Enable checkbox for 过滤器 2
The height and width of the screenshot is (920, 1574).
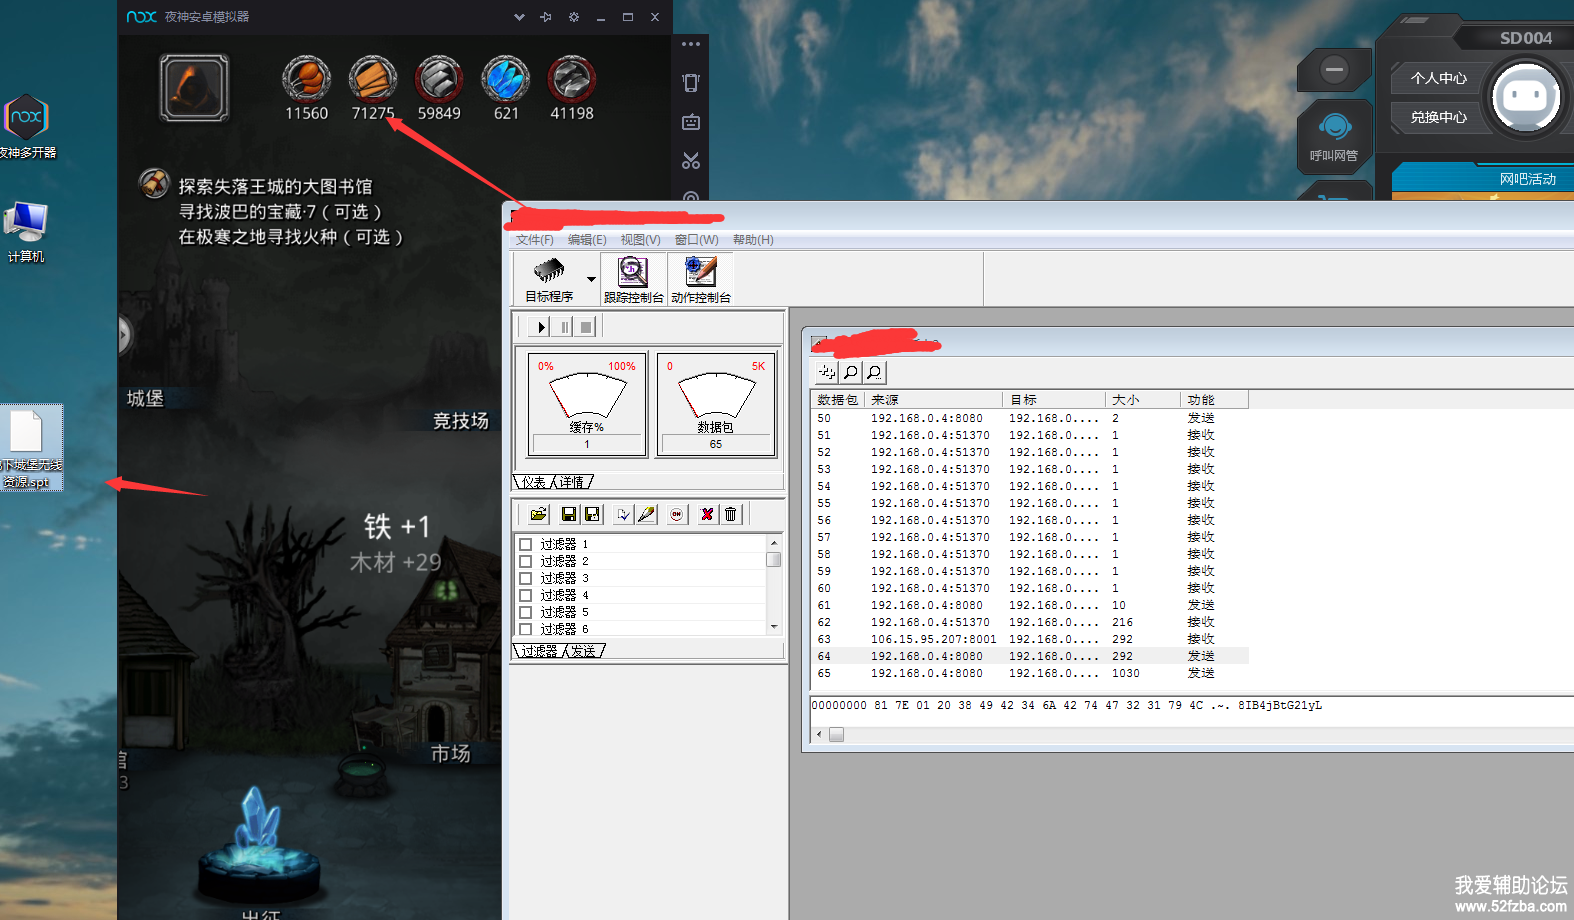(525, 561)
